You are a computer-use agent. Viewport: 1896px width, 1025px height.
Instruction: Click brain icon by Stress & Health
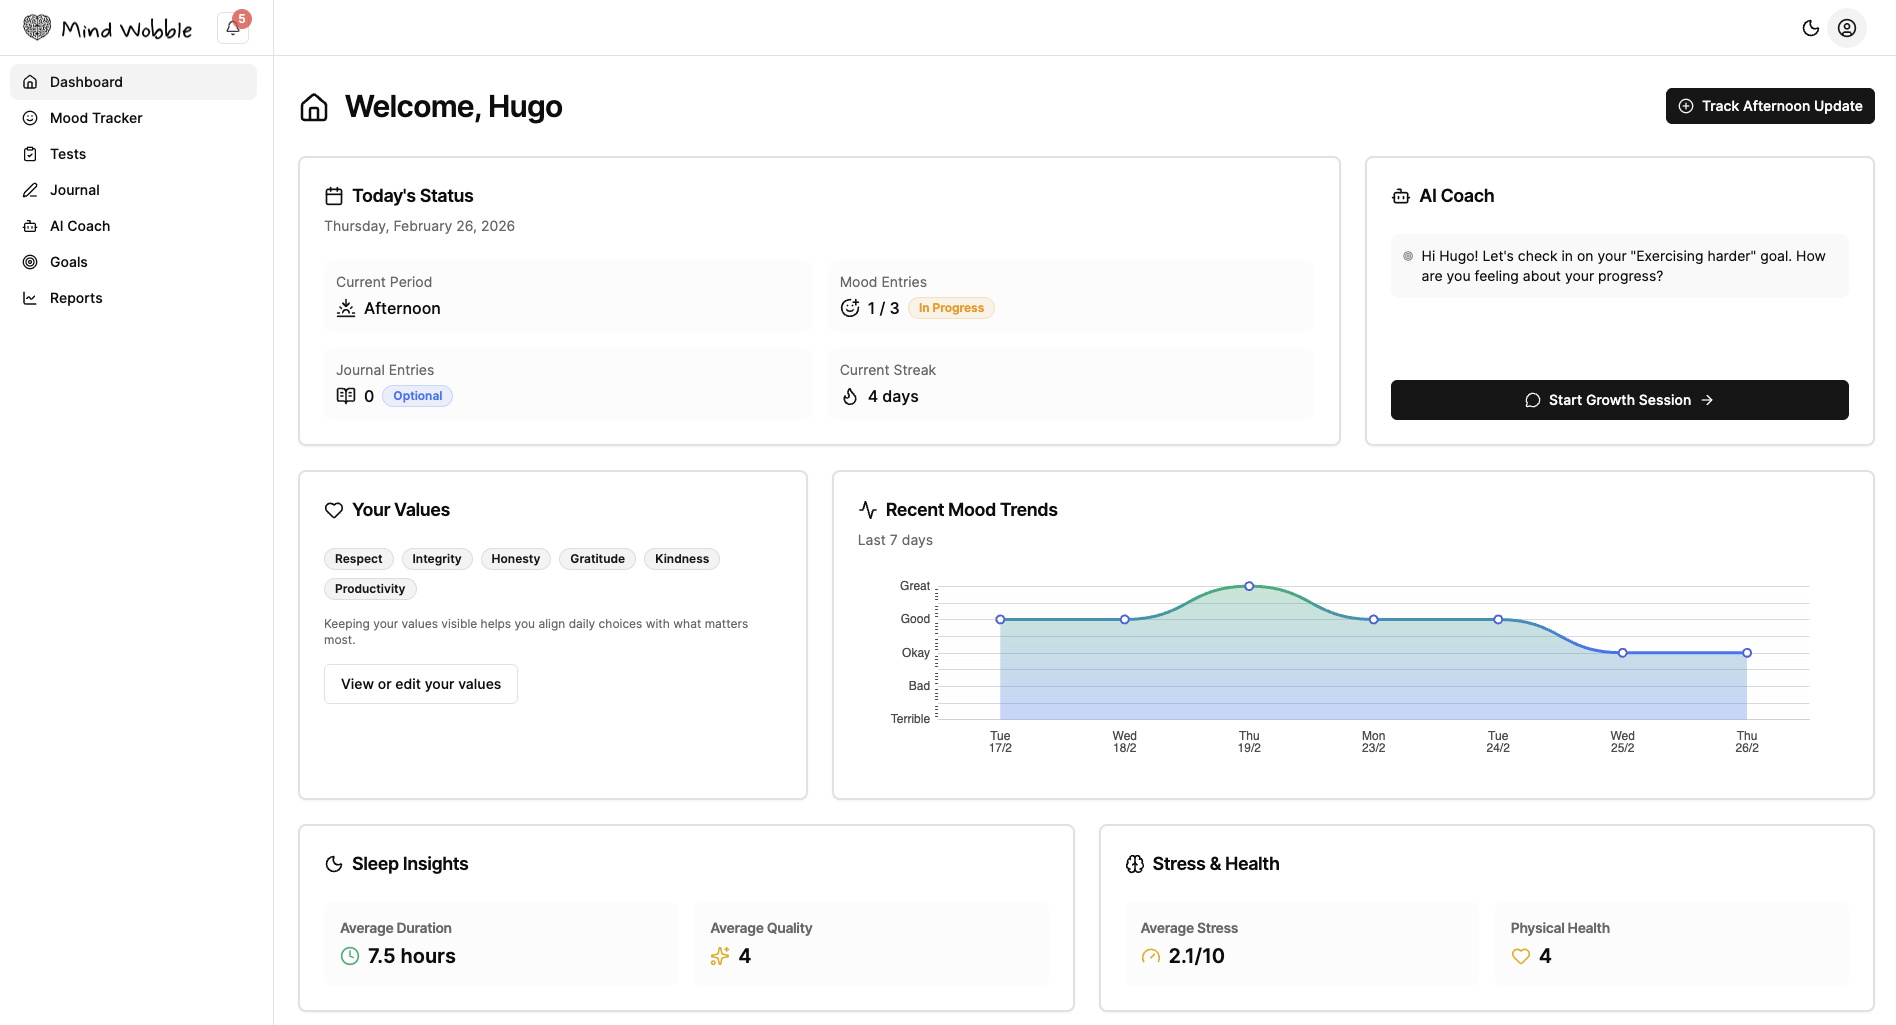point(1135,864)
